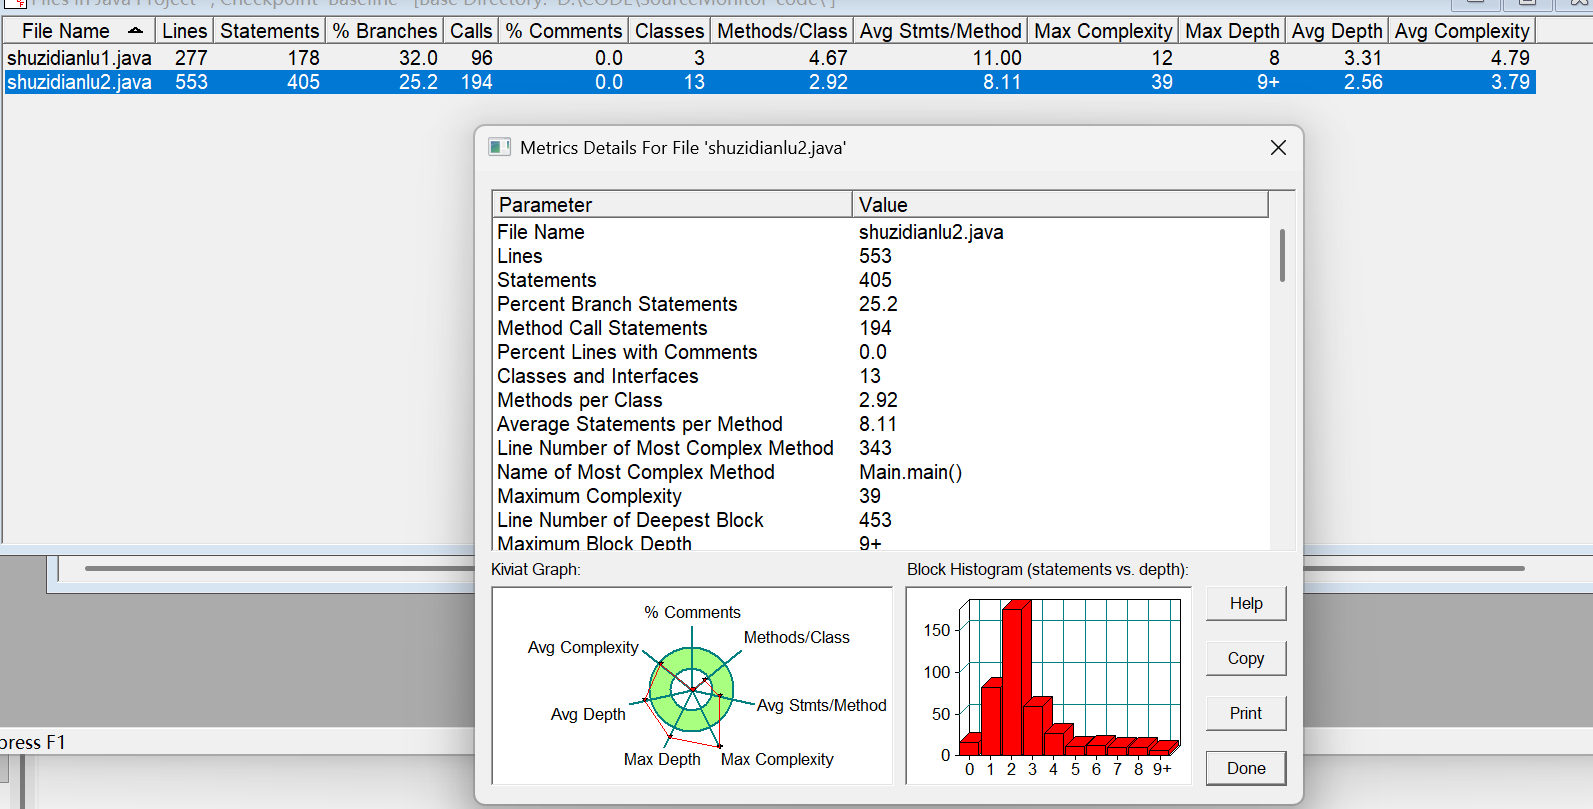Screen dimensions: 1593x809
Task: Select the shuzidianlu2.java file row
Action: [x=769, y=82]
